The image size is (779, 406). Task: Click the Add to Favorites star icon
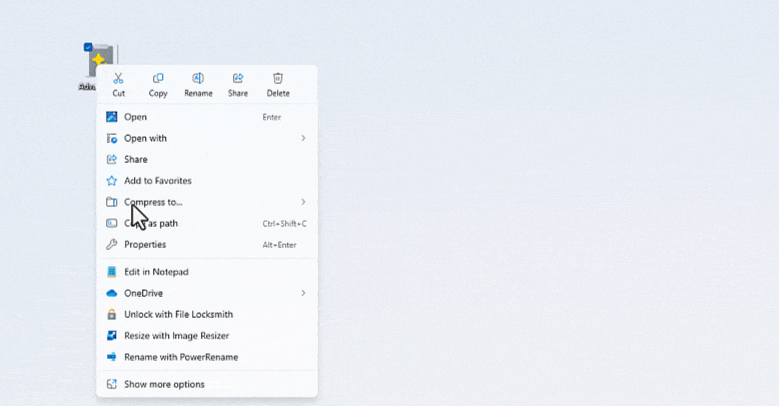coord(112,181)
